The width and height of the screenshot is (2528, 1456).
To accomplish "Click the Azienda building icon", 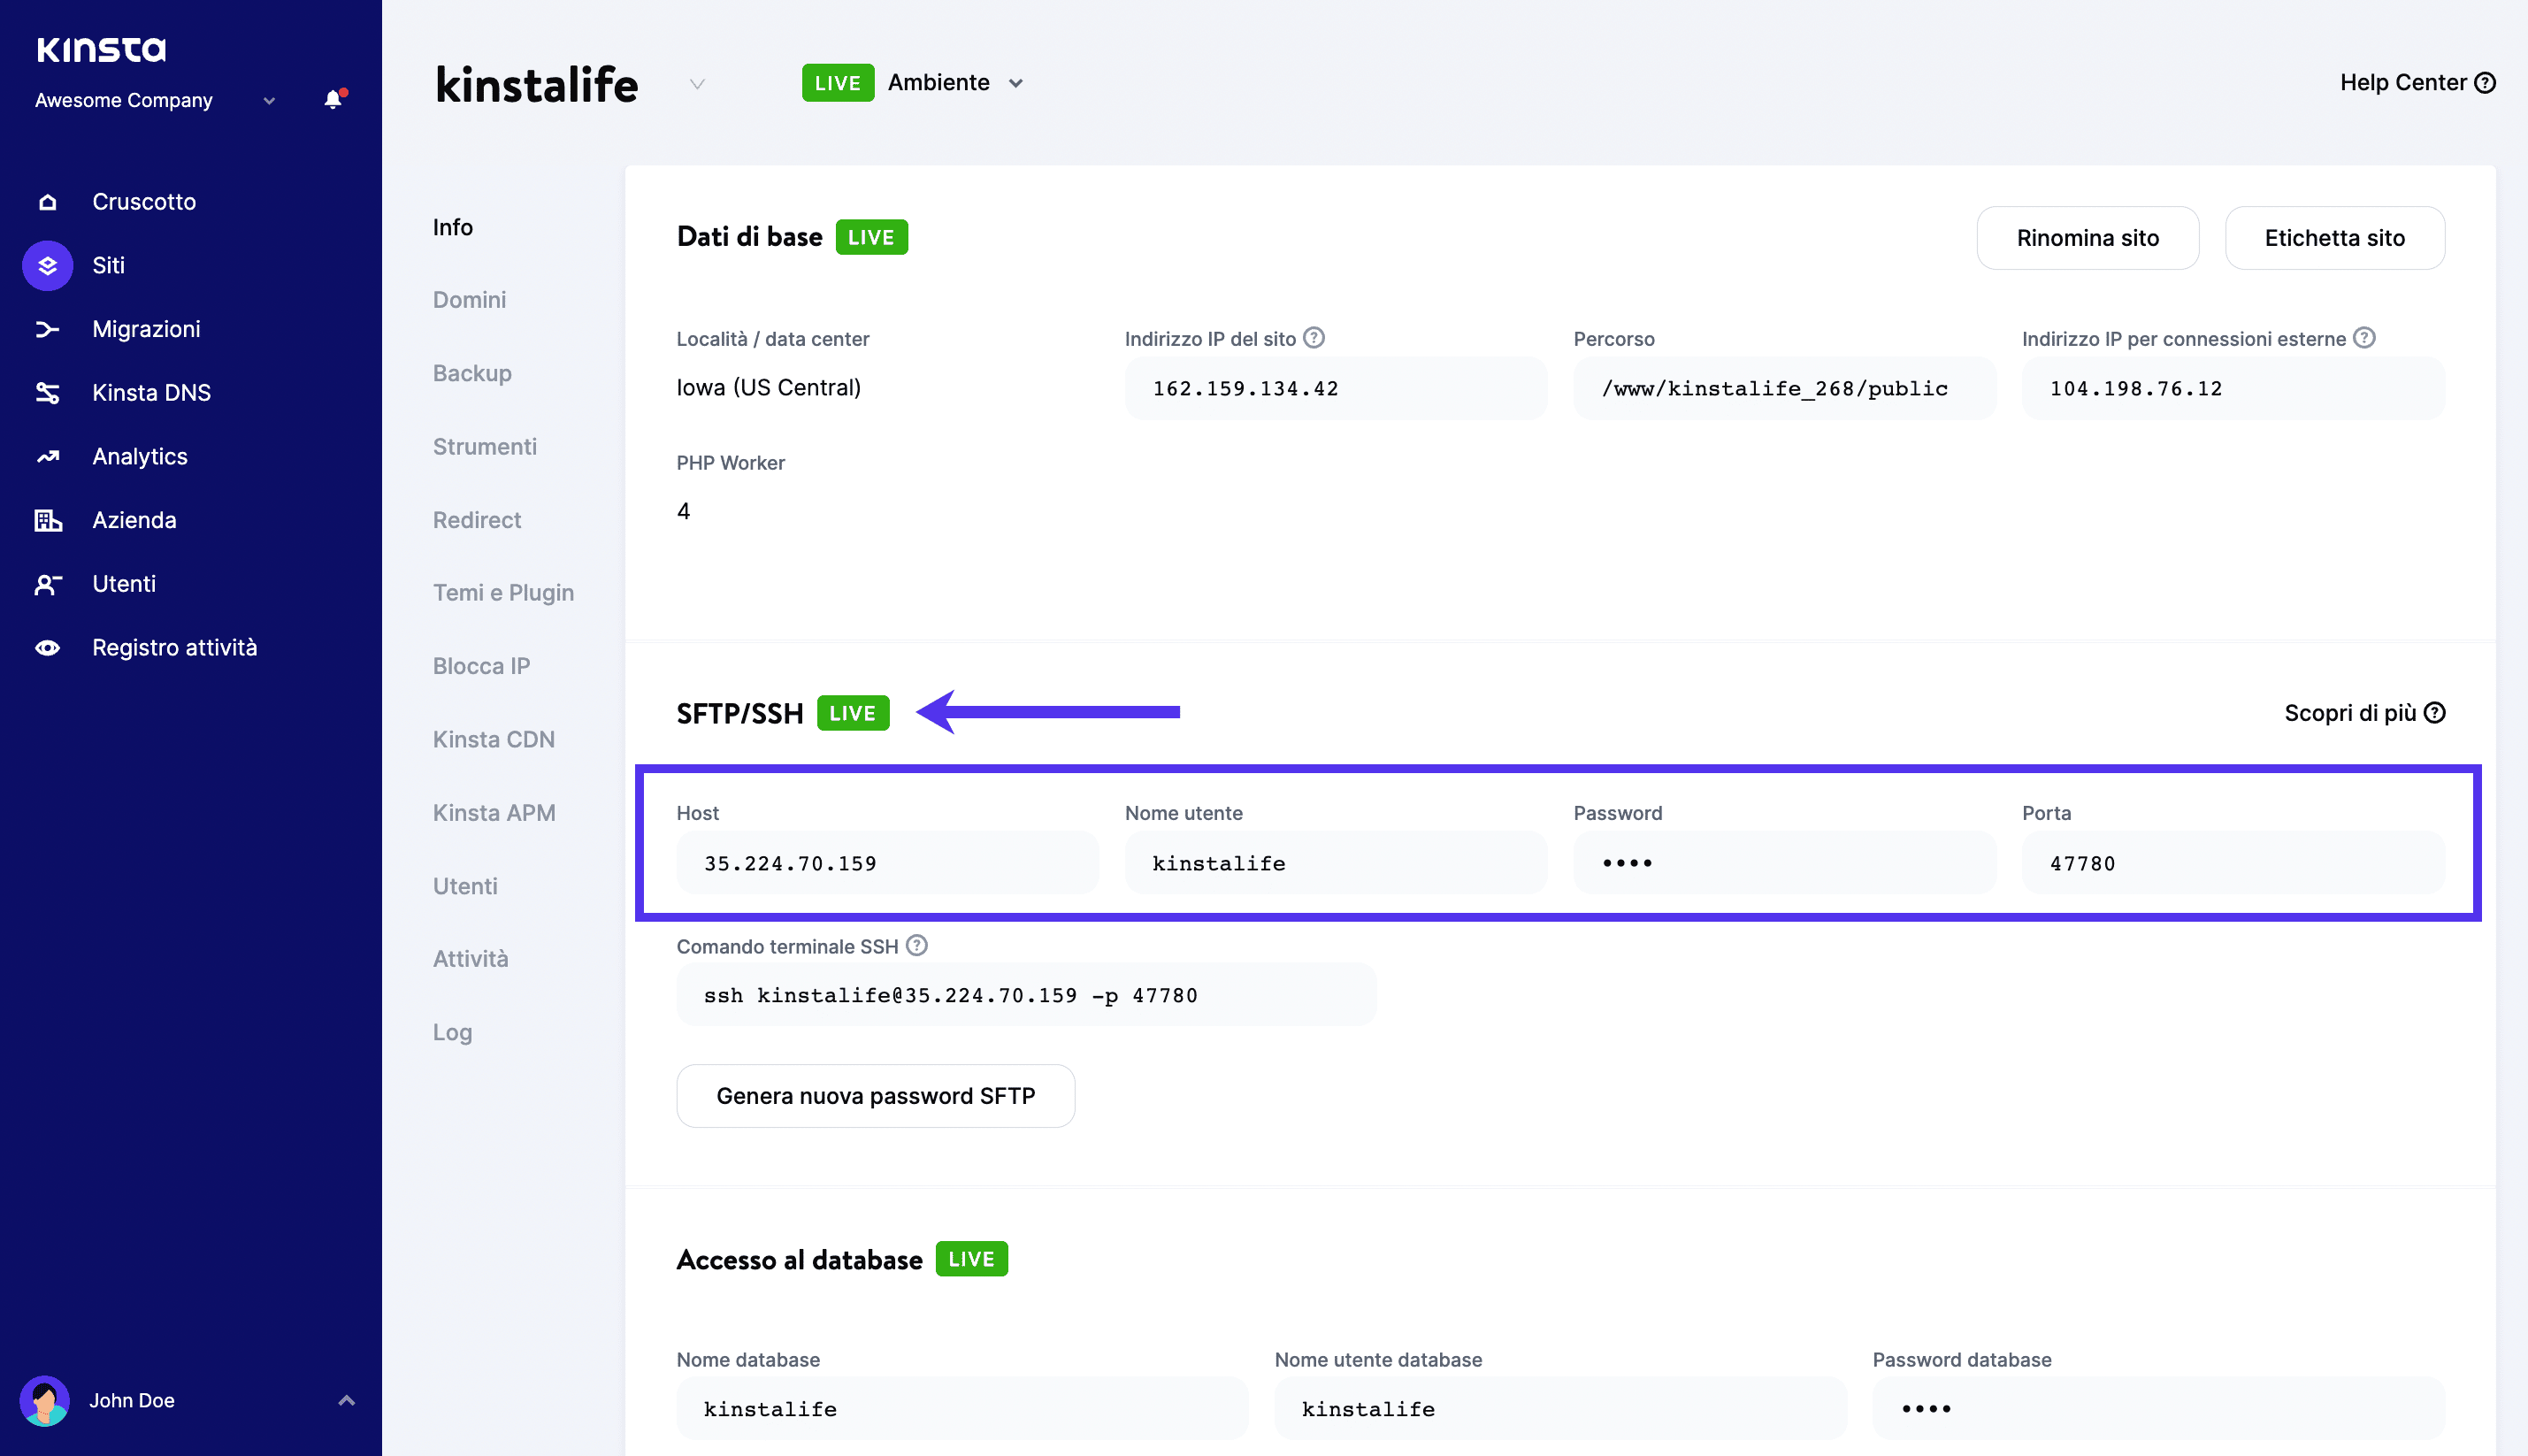I will coord(47,519).
